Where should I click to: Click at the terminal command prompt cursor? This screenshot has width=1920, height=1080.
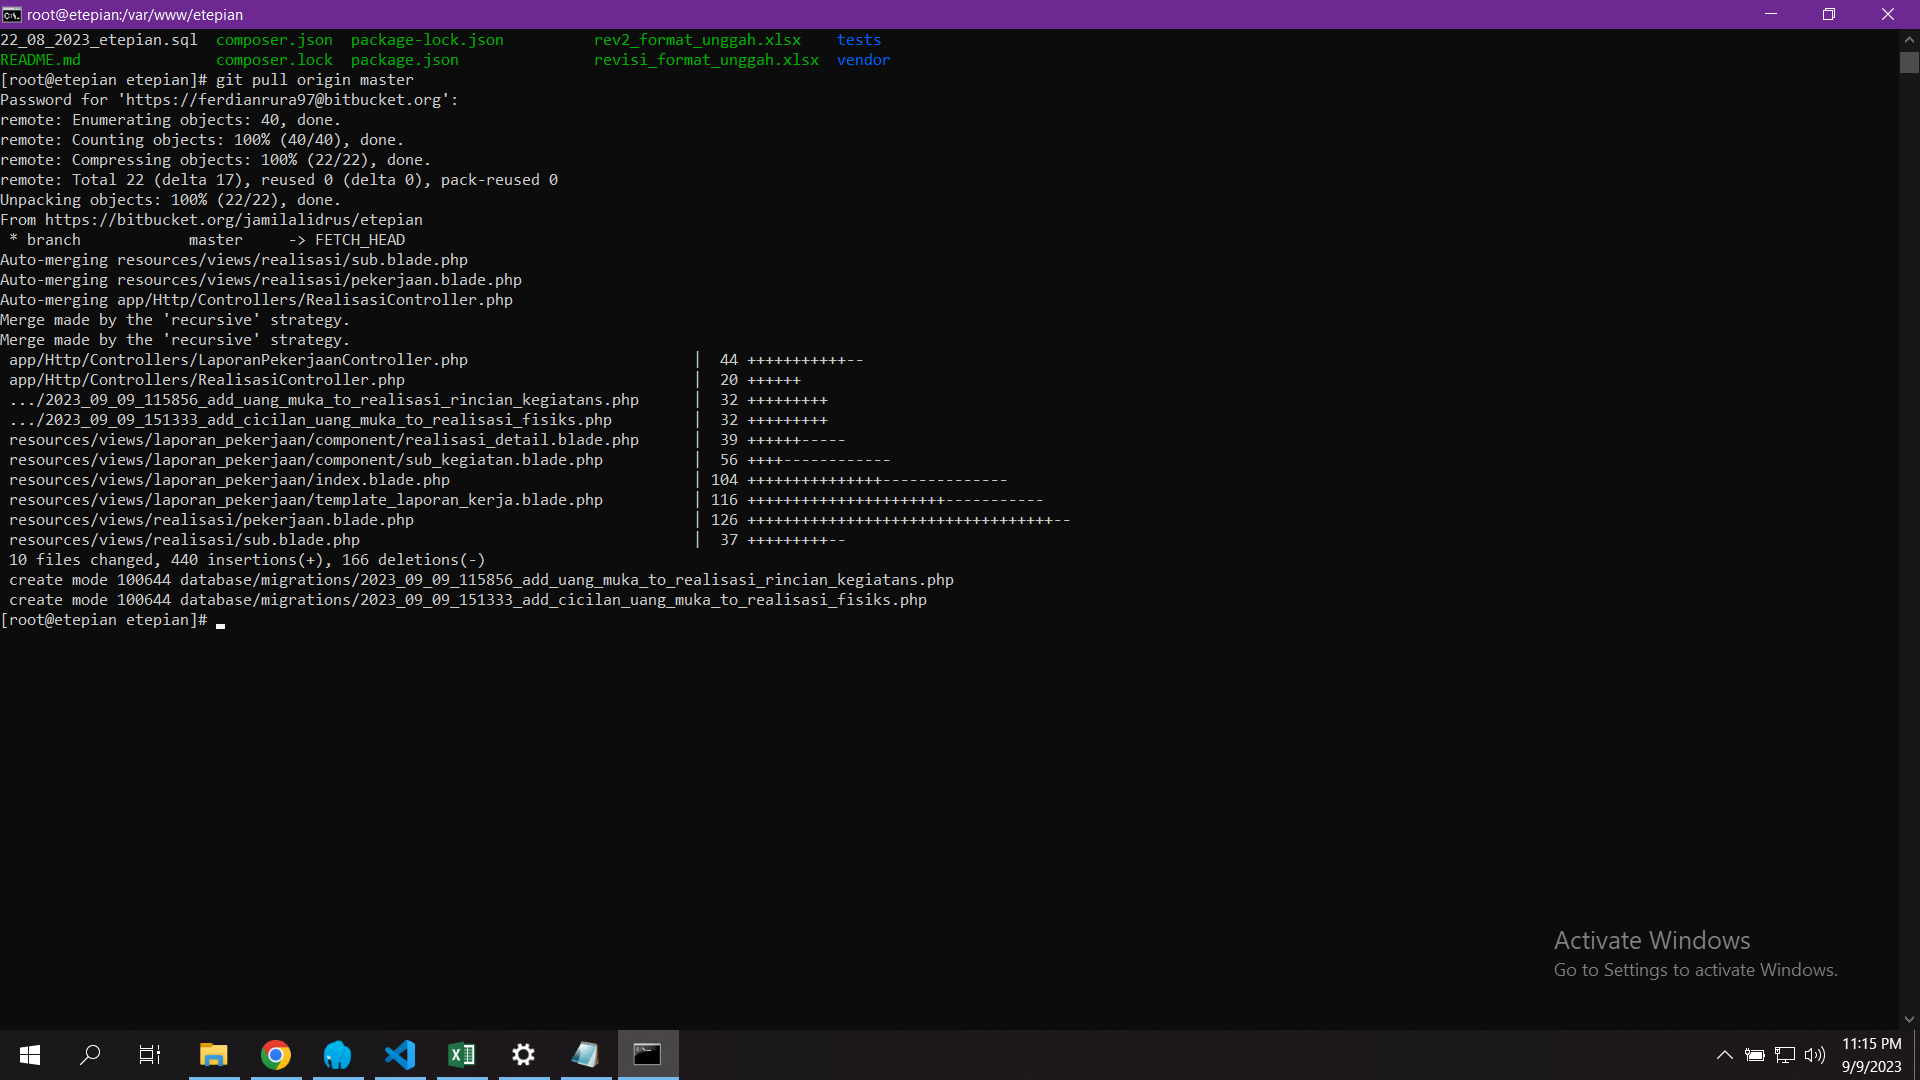point(221,621)
